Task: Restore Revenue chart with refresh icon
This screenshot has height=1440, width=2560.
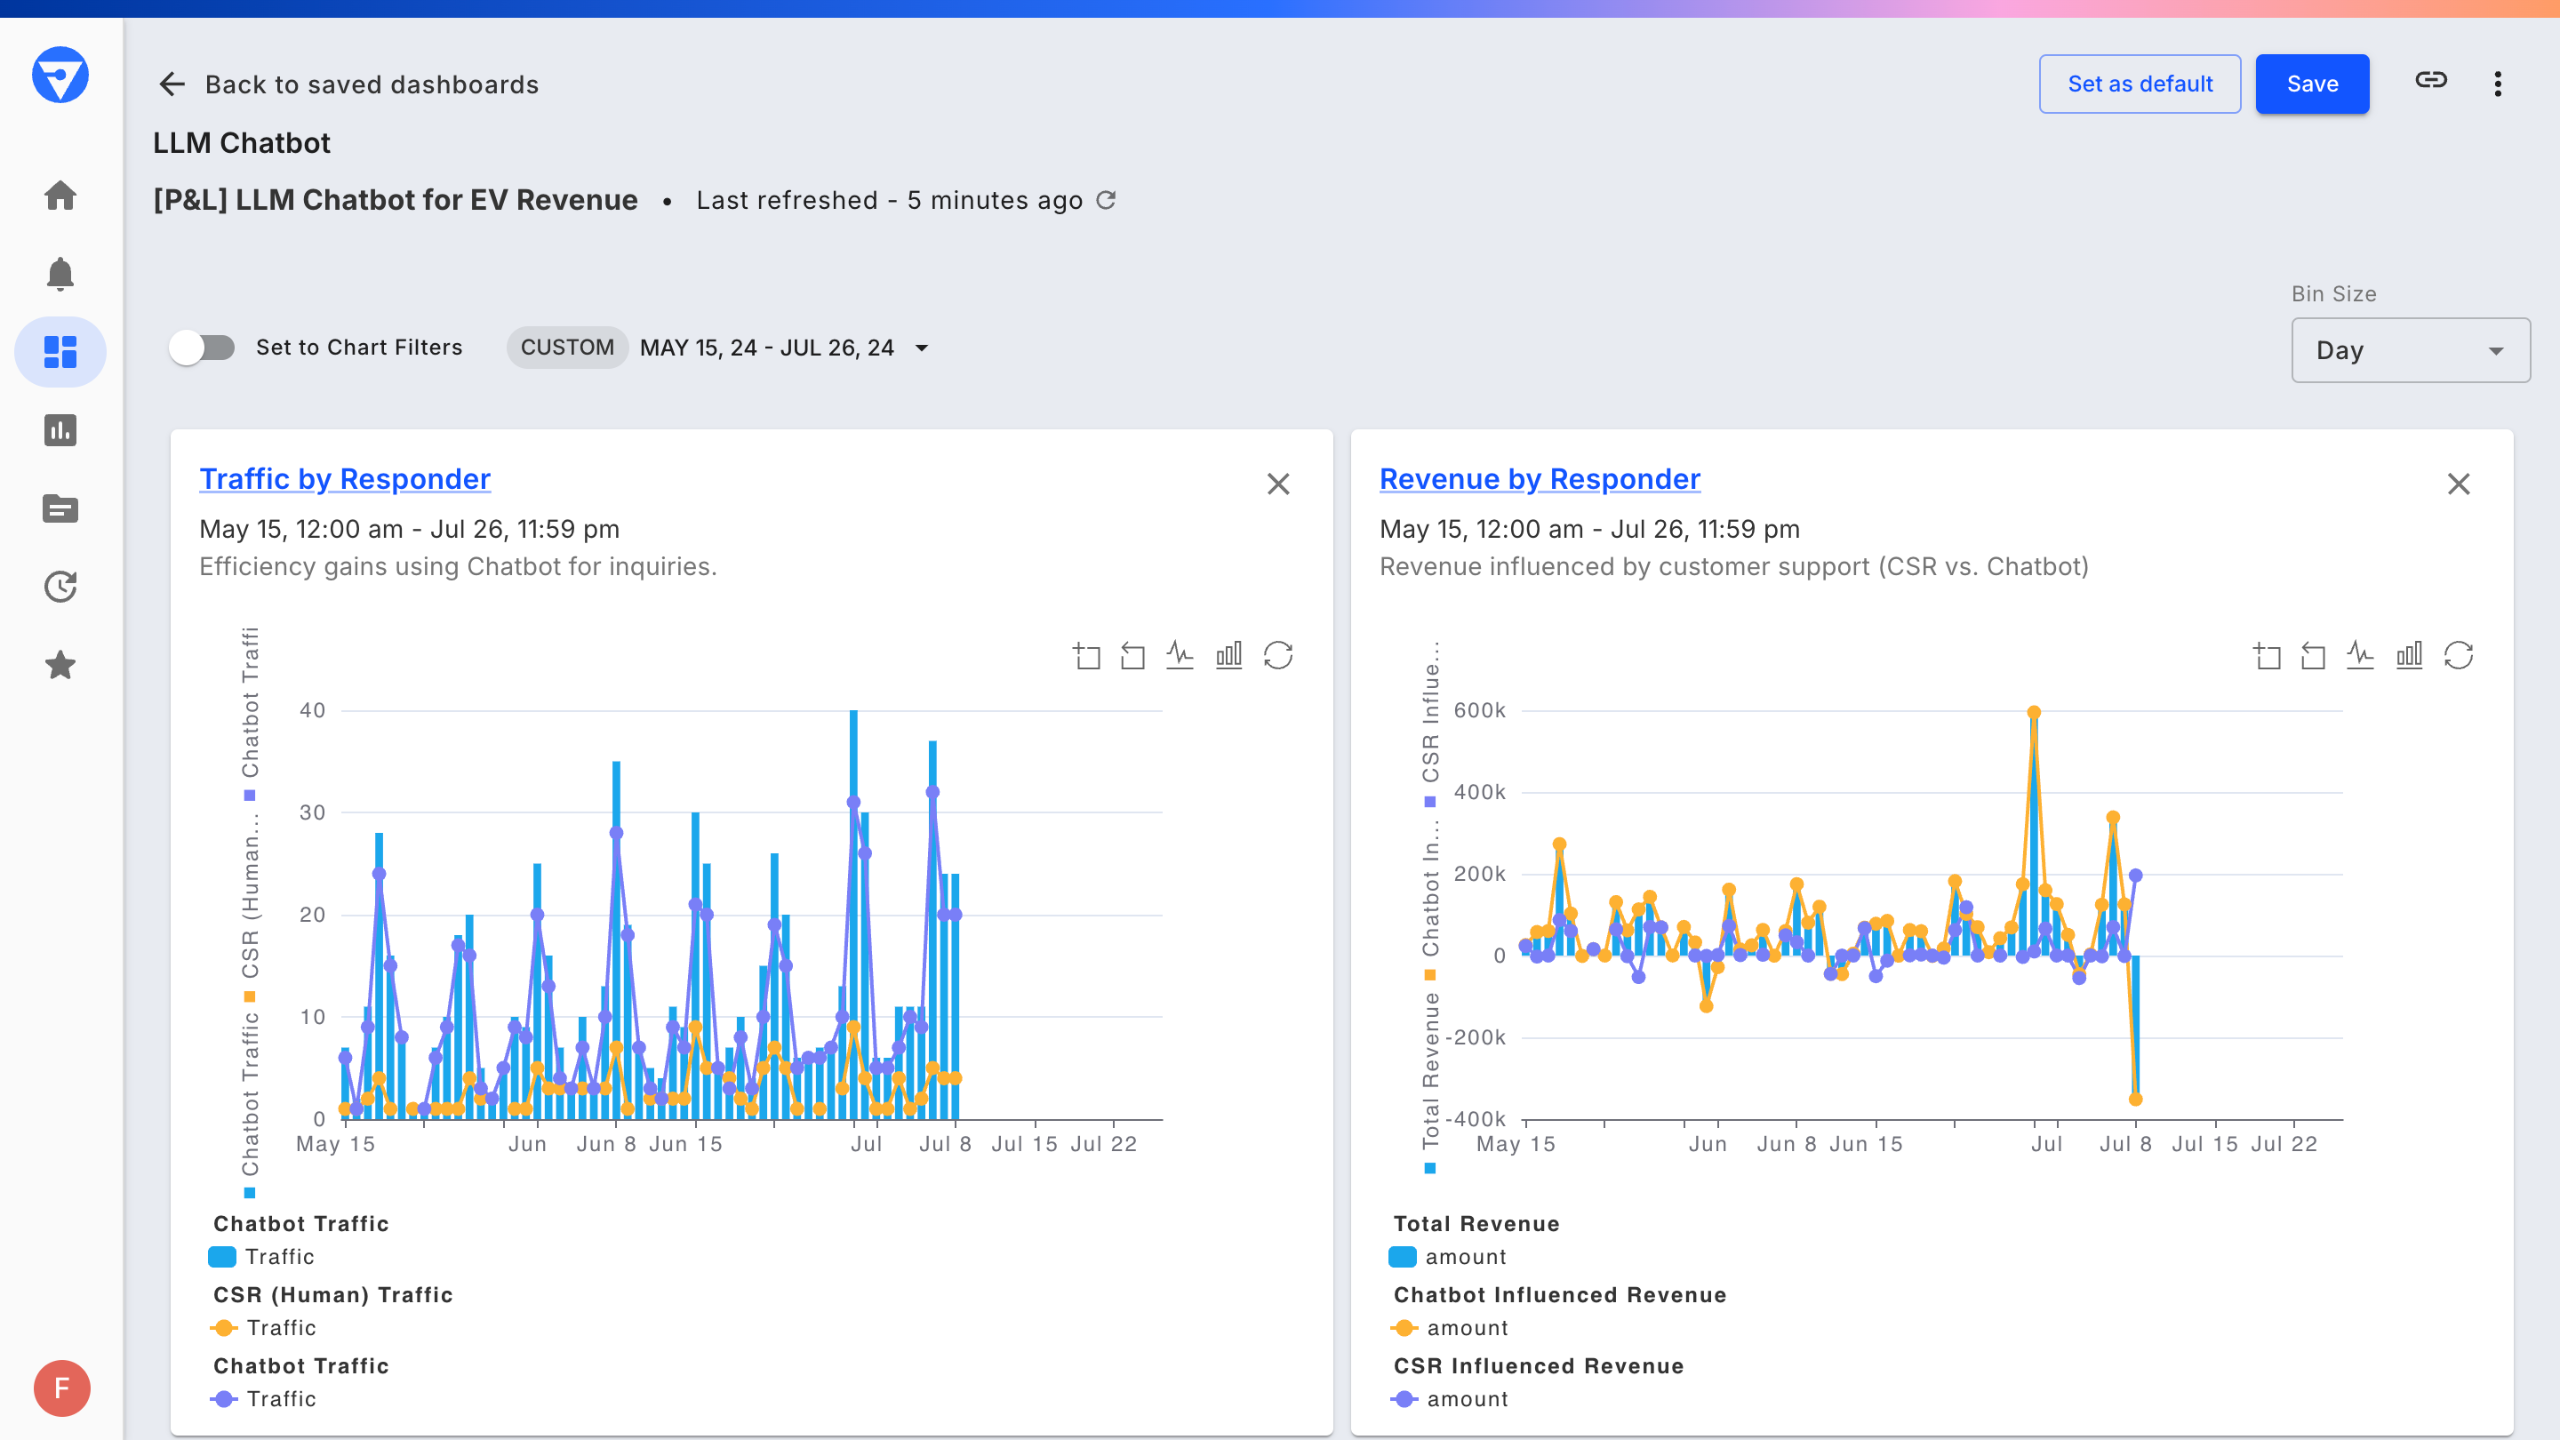Action: pos(2458,656)
